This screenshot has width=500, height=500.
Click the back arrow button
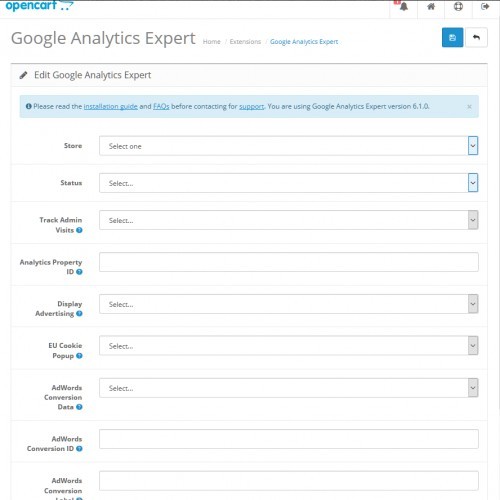click(x=476, y=37)
